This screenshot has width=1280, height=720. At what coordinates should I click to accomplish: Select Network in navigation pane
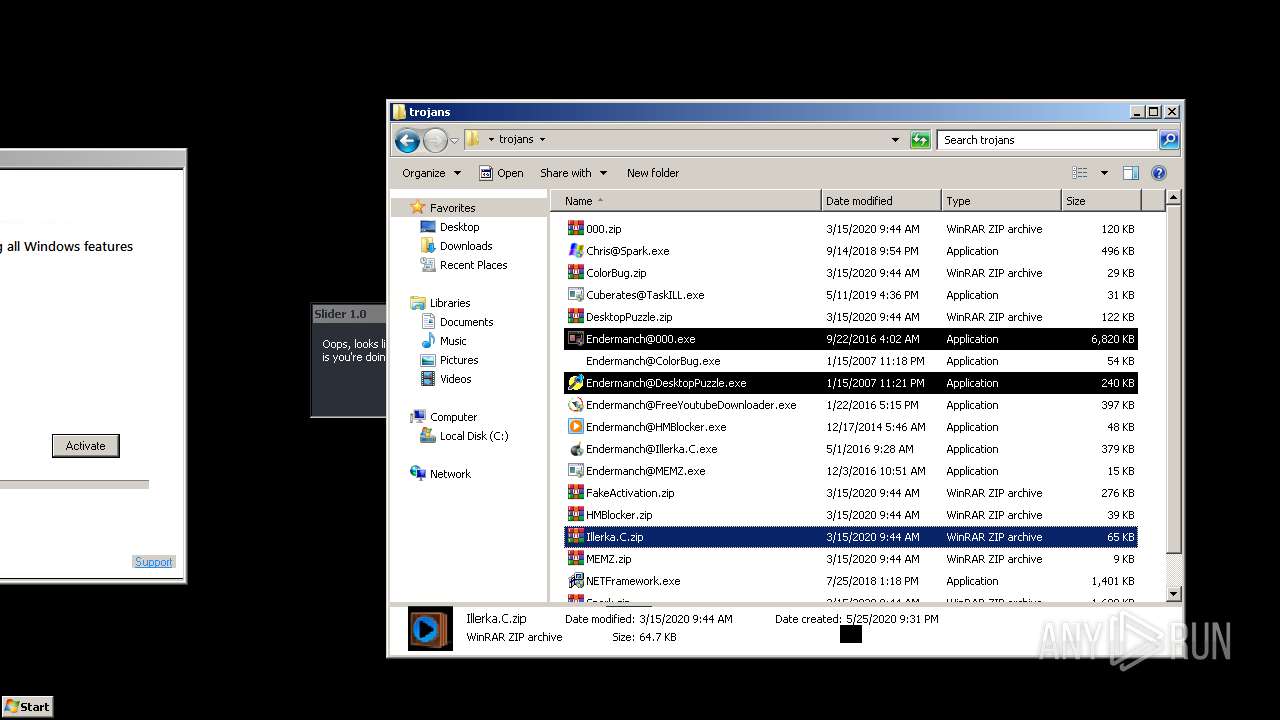[450, 474]
